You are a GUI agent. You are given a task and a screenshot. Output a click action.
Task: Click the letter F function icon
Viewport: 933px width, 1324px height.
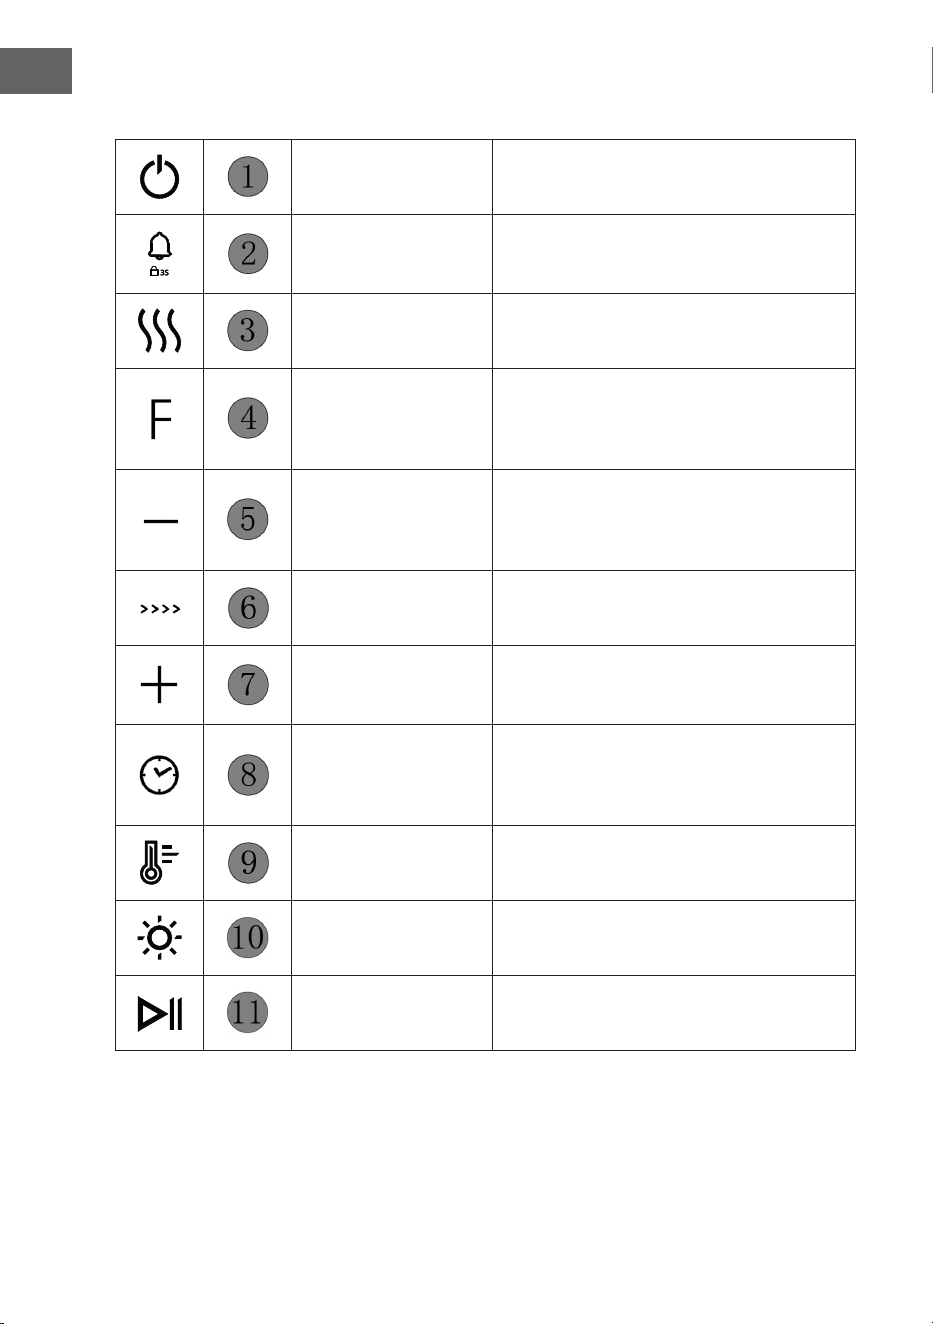click(x=160, y=419)
